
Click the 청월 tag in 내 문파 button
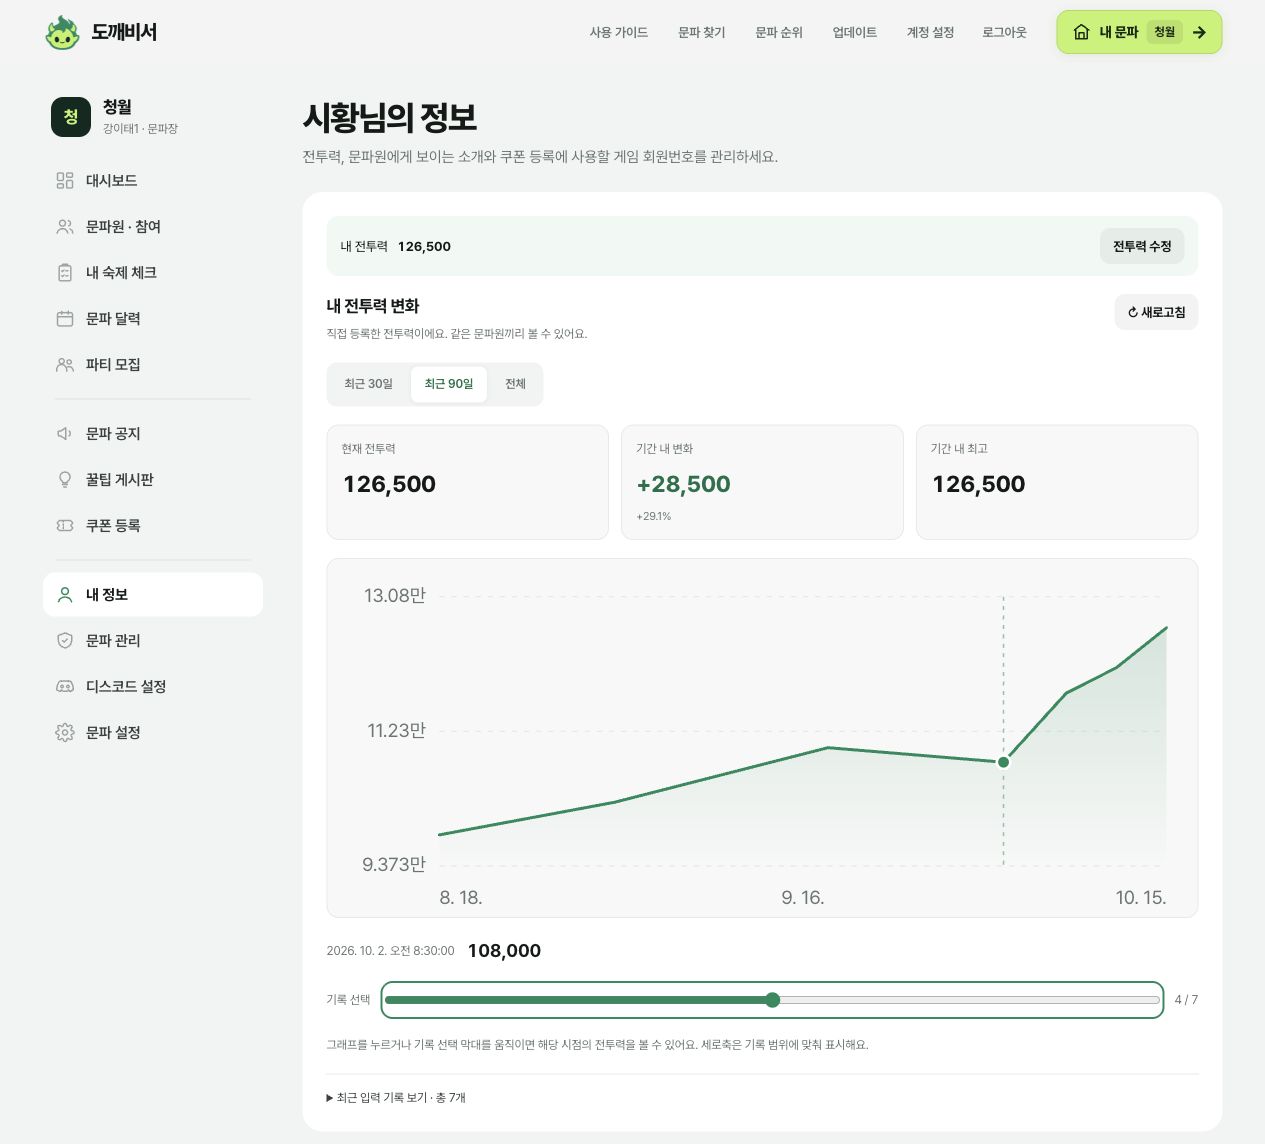tap(1164, 32)
